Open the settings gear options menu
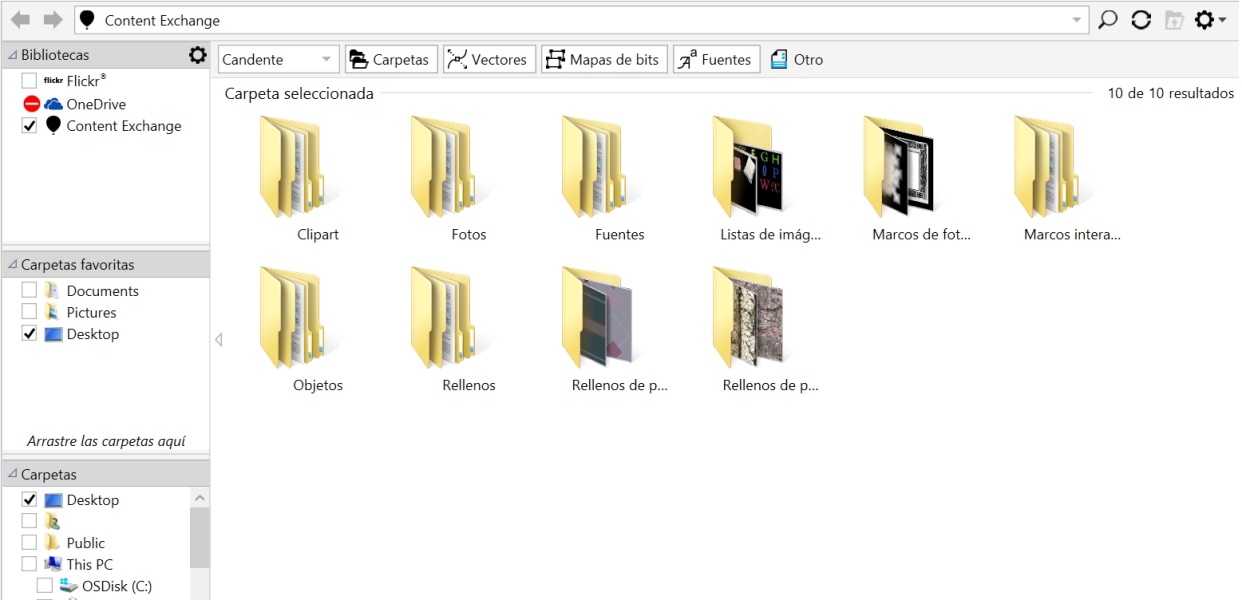The image size is (1242, 600). coord(1209,20)
